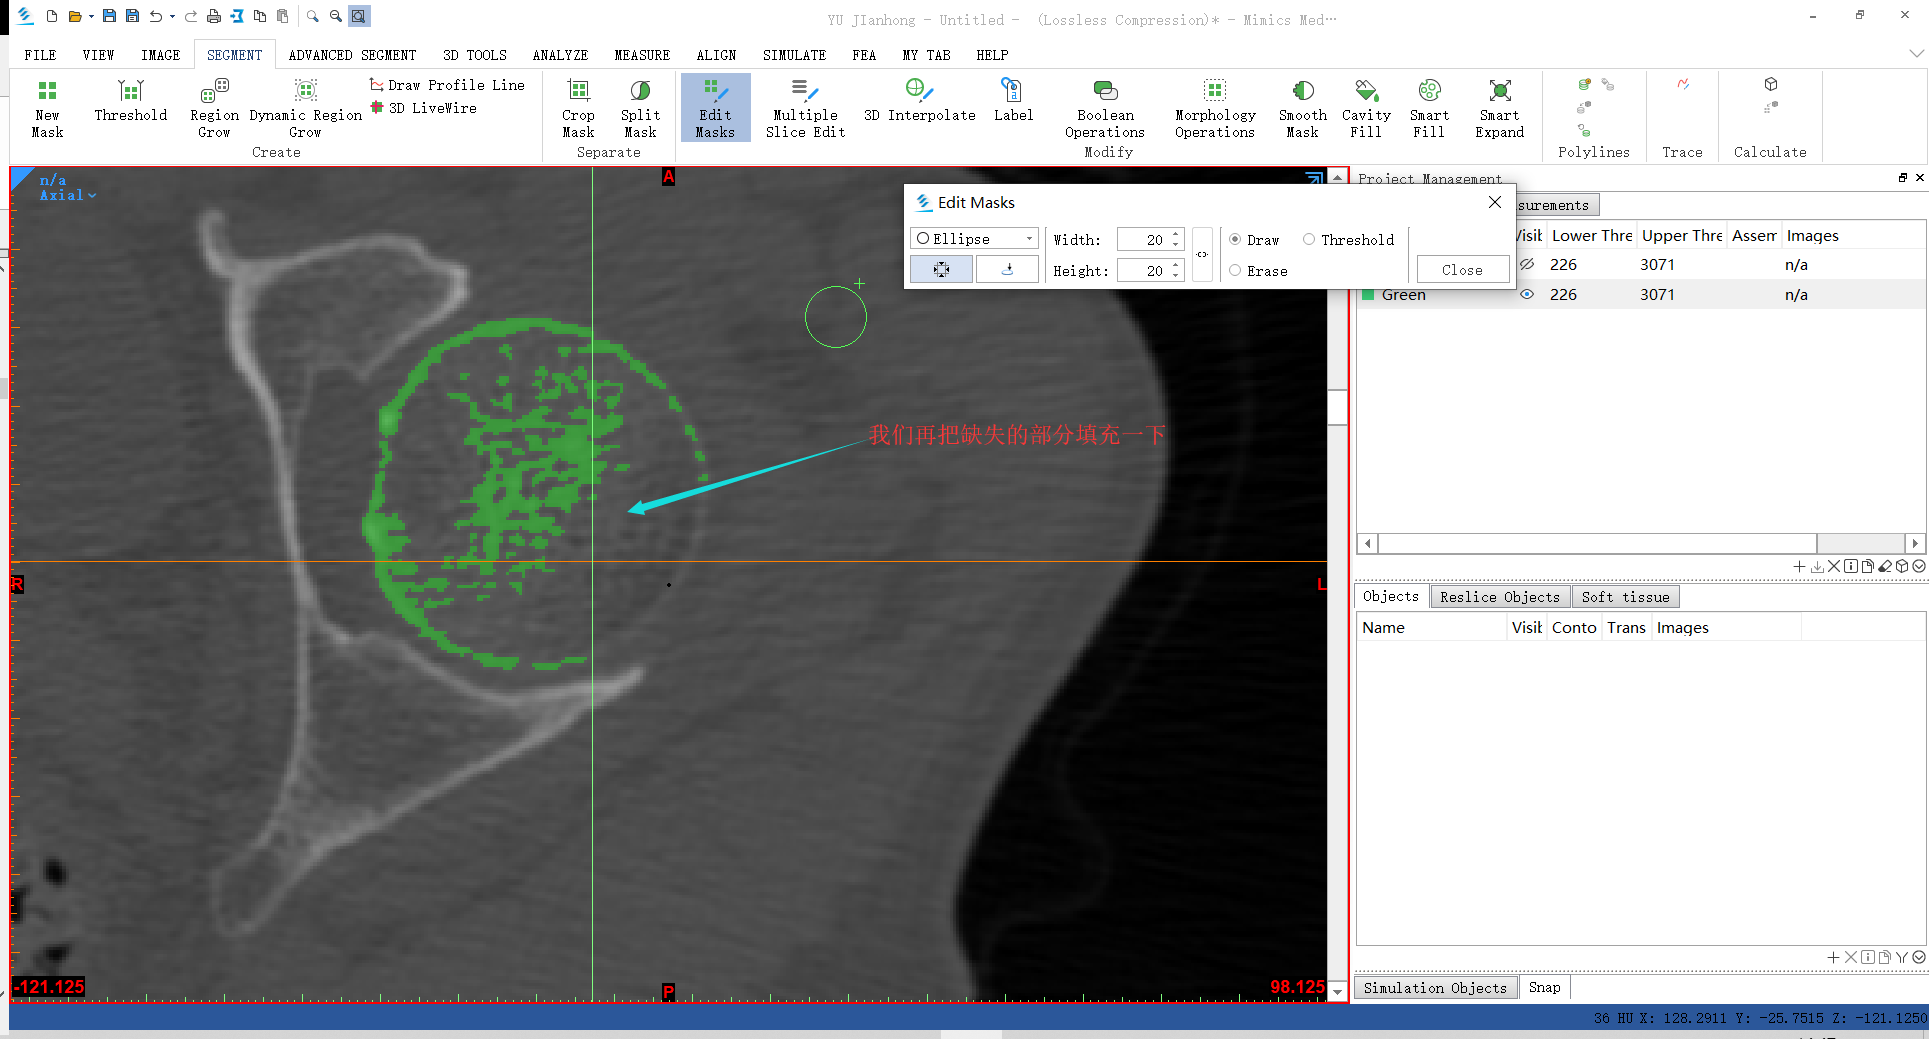The image size is (1929, 1039).
Task: Launch the 3D Interpolate tool
Action: [919, 101]
